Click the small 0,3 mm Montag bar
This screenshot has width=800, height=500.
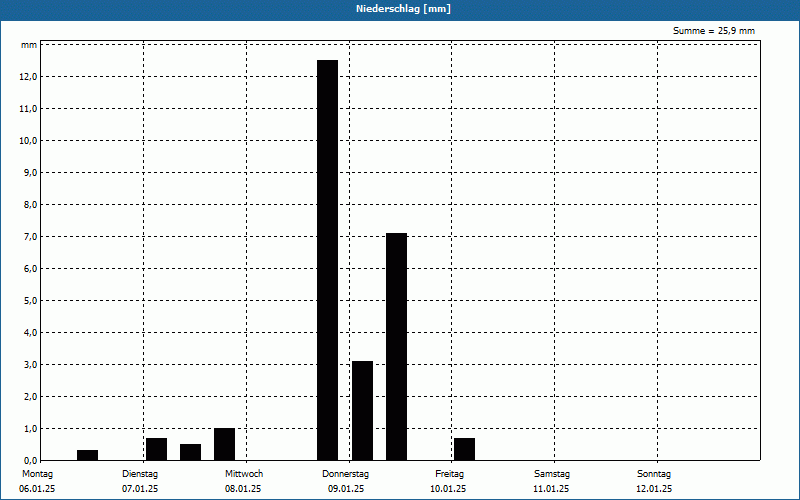(x=87, y=455)
